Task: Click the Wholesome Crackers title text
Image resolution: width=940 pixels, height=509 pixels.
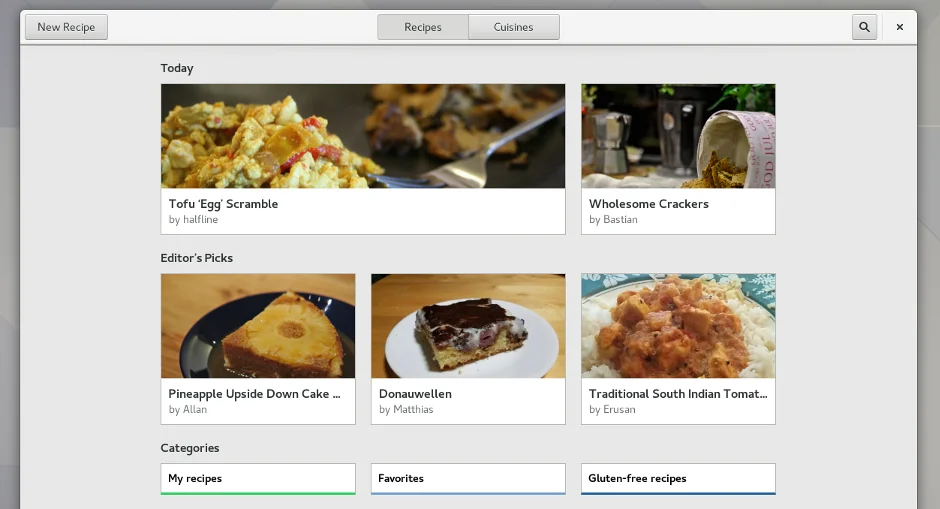Action: [648, 204]
